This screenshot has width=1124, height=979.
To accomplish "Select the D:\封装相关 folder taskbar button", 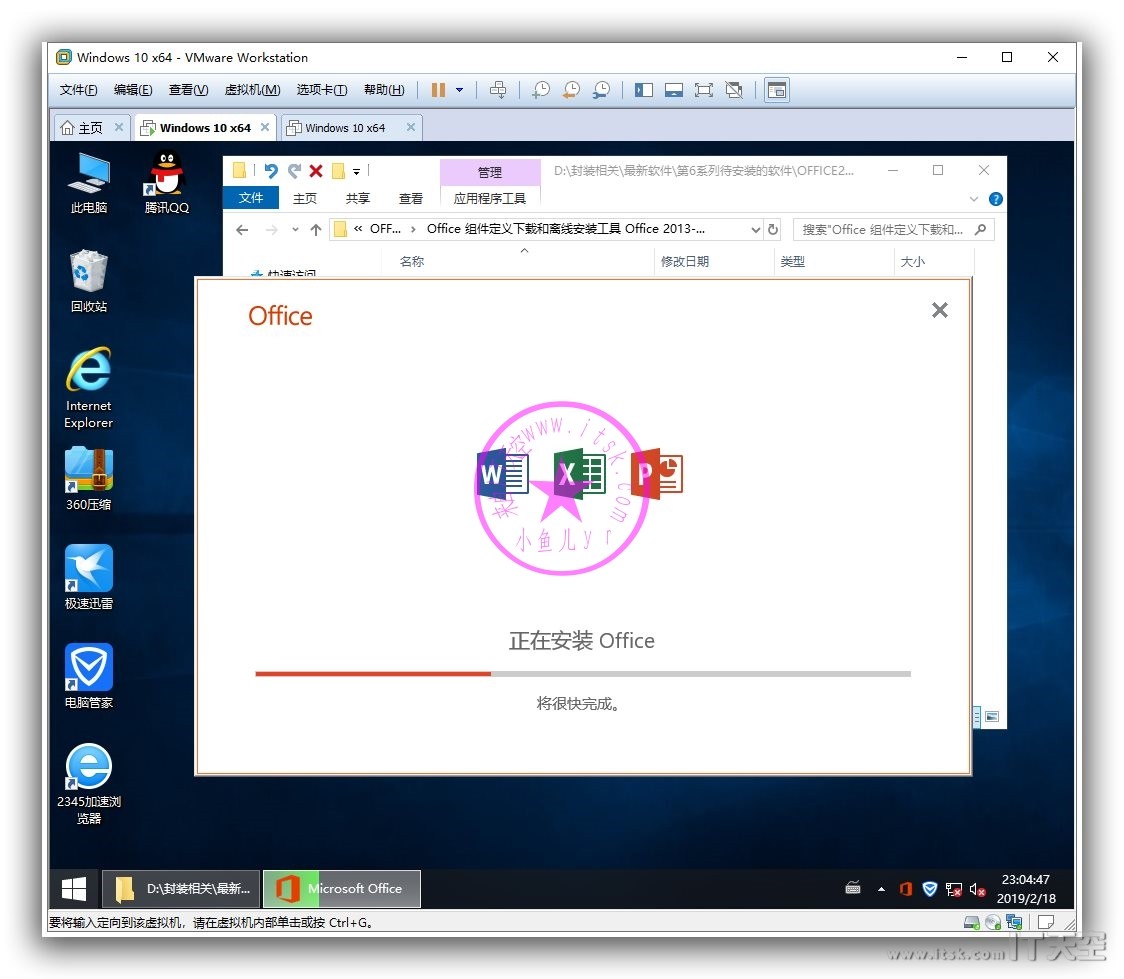I will tap(181, 889).
